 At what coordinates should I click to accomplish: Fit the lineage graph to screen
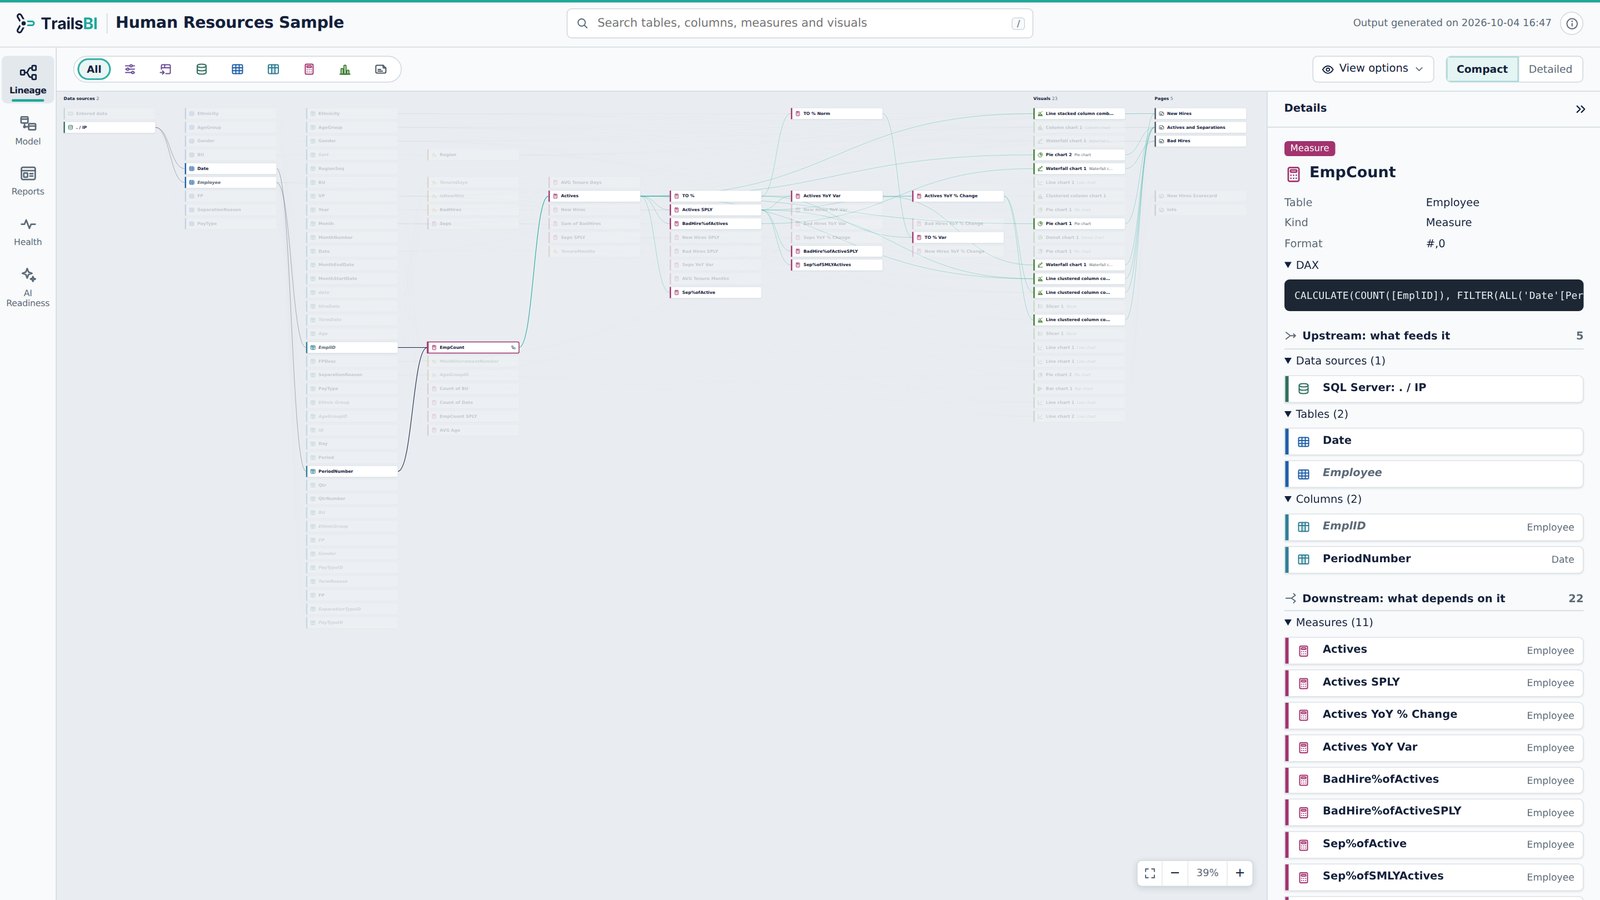(1150, 873)
